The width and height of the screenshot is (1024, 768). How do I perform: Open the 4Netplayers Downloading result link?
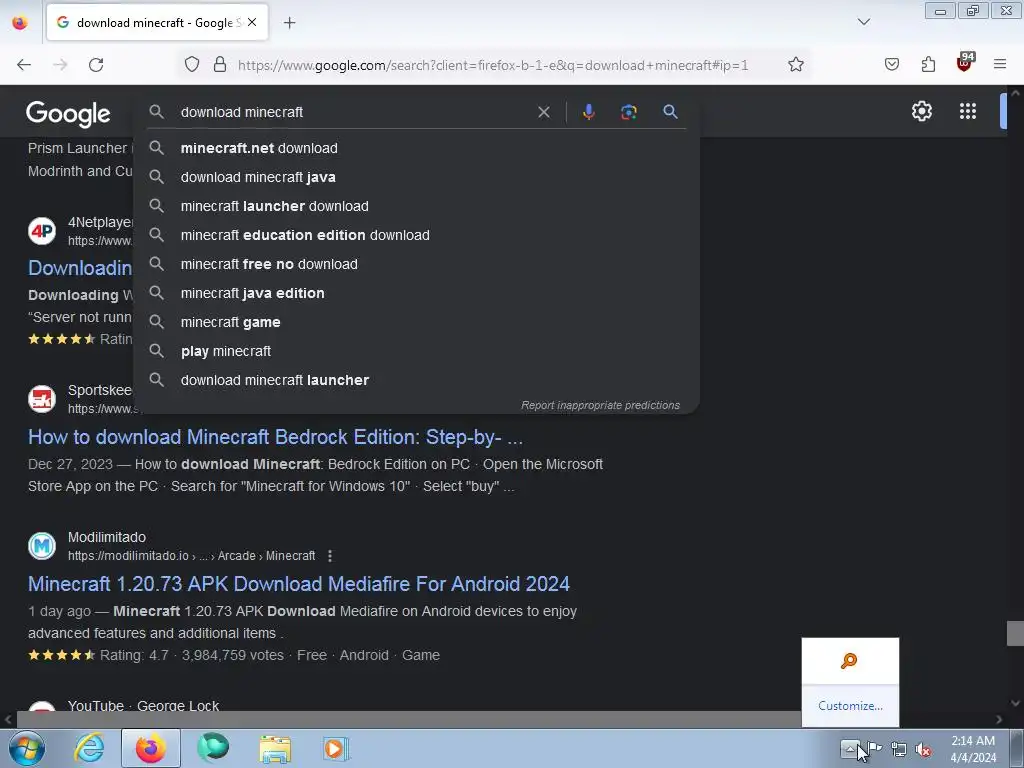(80, 268)
